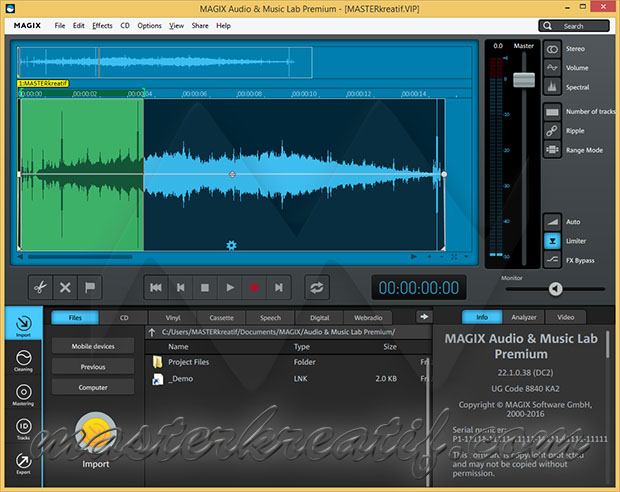Select the Files import tab
620x492 pixels.
click(x=75, y=318)
